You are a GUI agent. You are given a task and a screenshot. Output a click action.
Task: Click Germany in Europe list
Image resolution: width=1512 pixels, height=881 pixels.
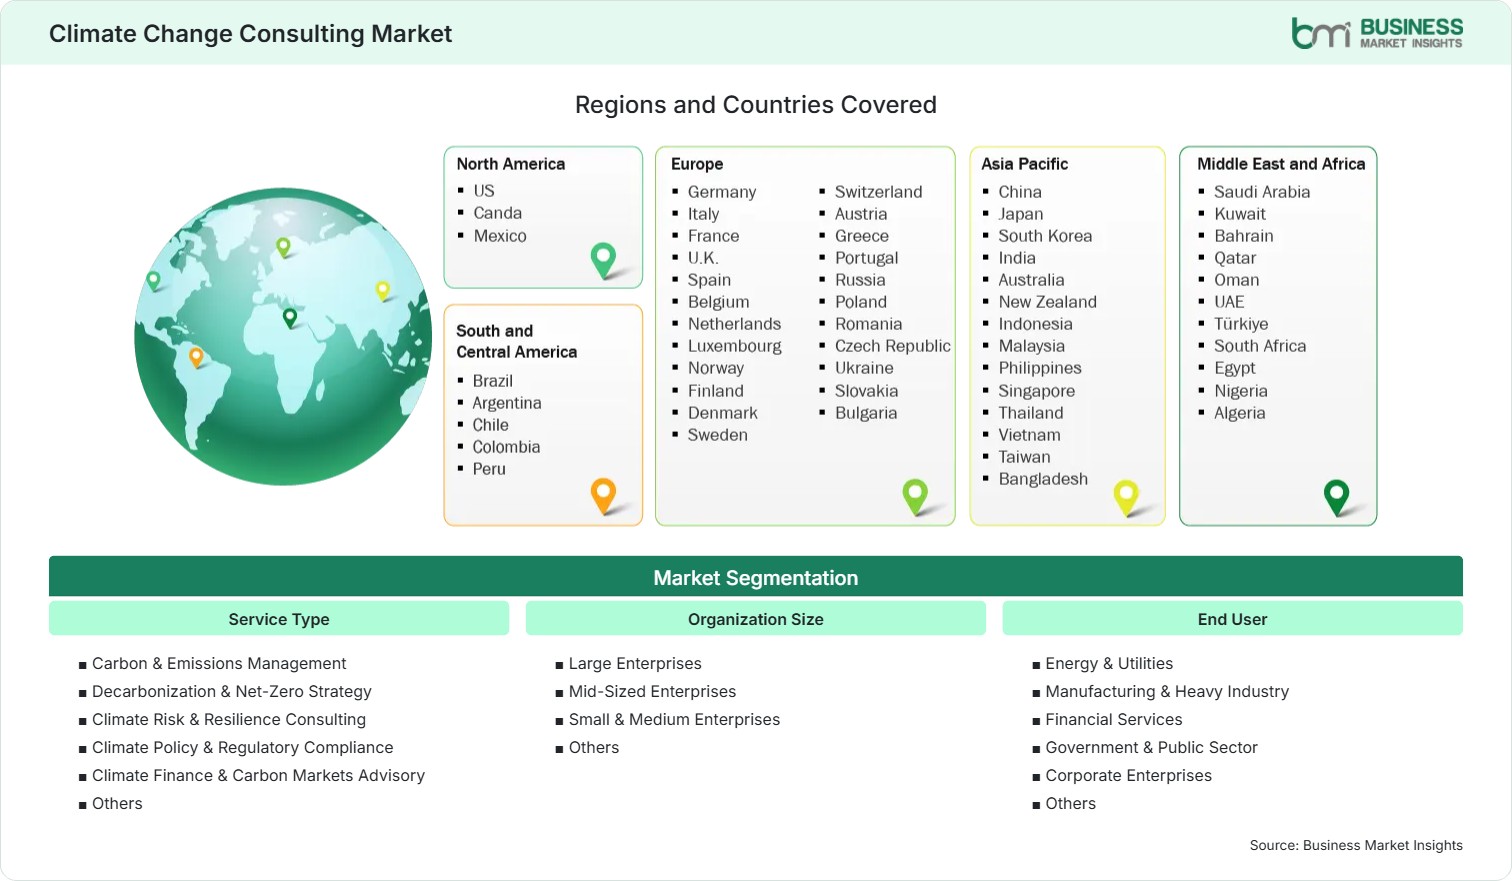point(722,192)
